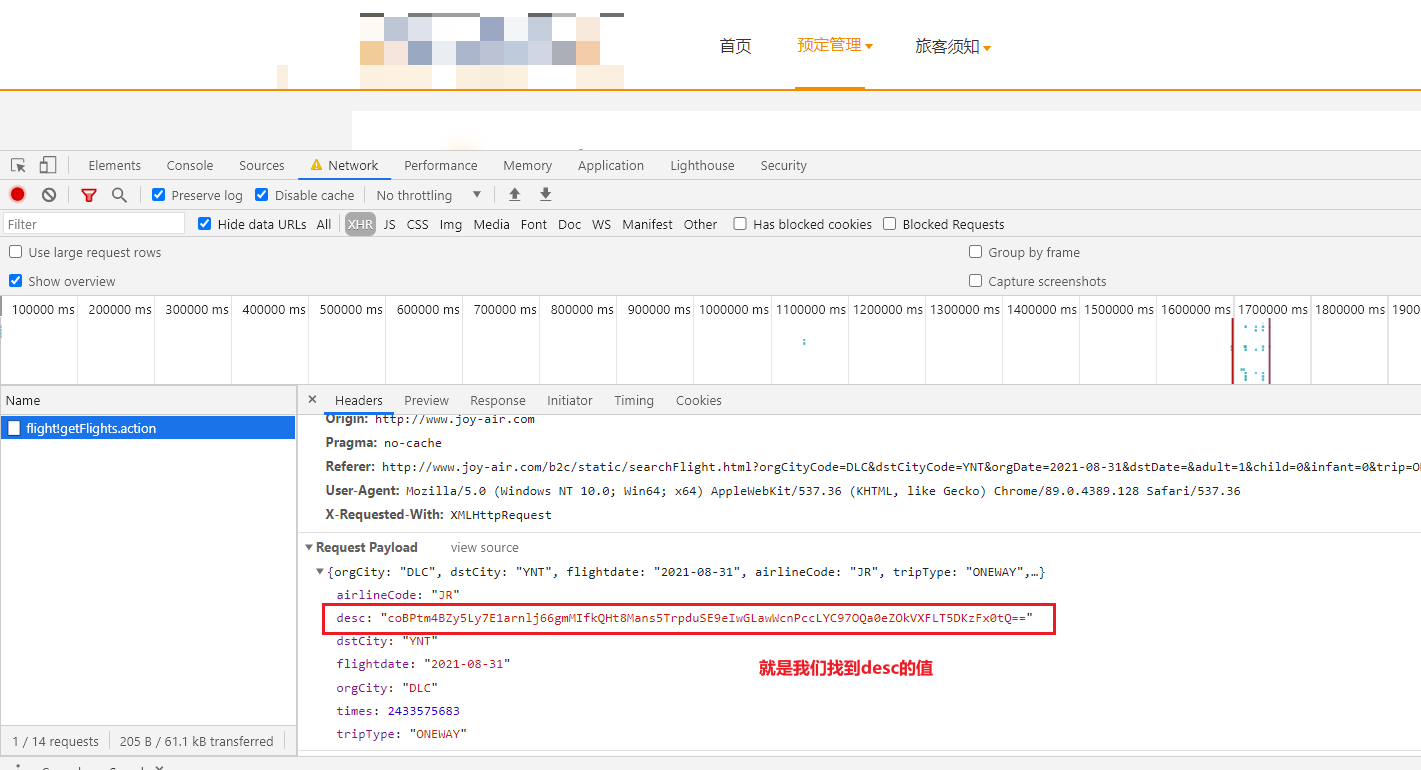
Task: Filter requests by Font
Action: coord(534,224)
